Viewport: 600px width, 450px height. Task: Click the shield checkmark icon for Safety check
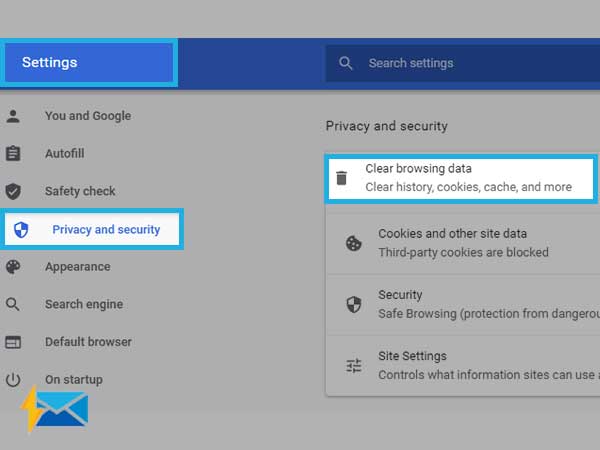(13, 191)
